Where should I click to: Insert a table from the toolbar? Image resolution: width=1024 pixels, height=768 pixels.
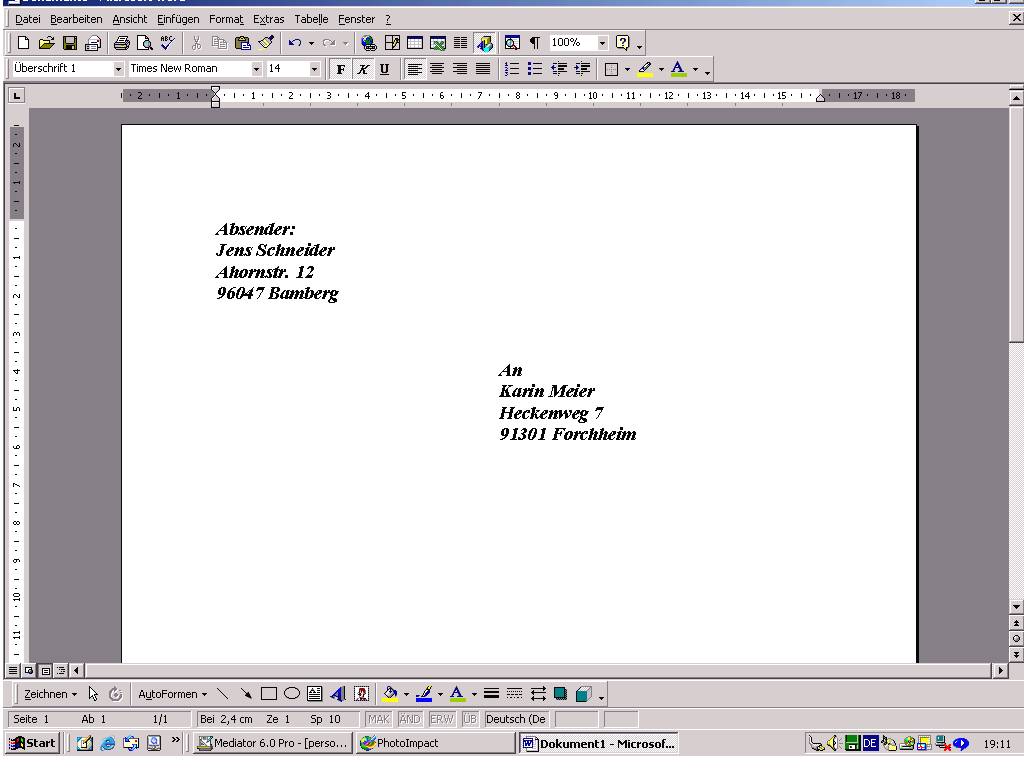415,43
